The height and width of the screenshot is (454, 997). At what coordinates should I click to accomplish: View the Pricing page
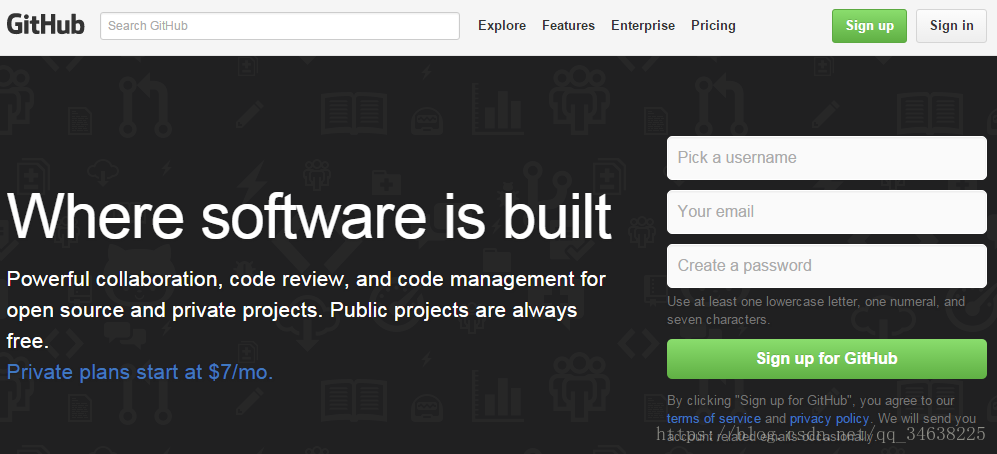pos(713,25)
